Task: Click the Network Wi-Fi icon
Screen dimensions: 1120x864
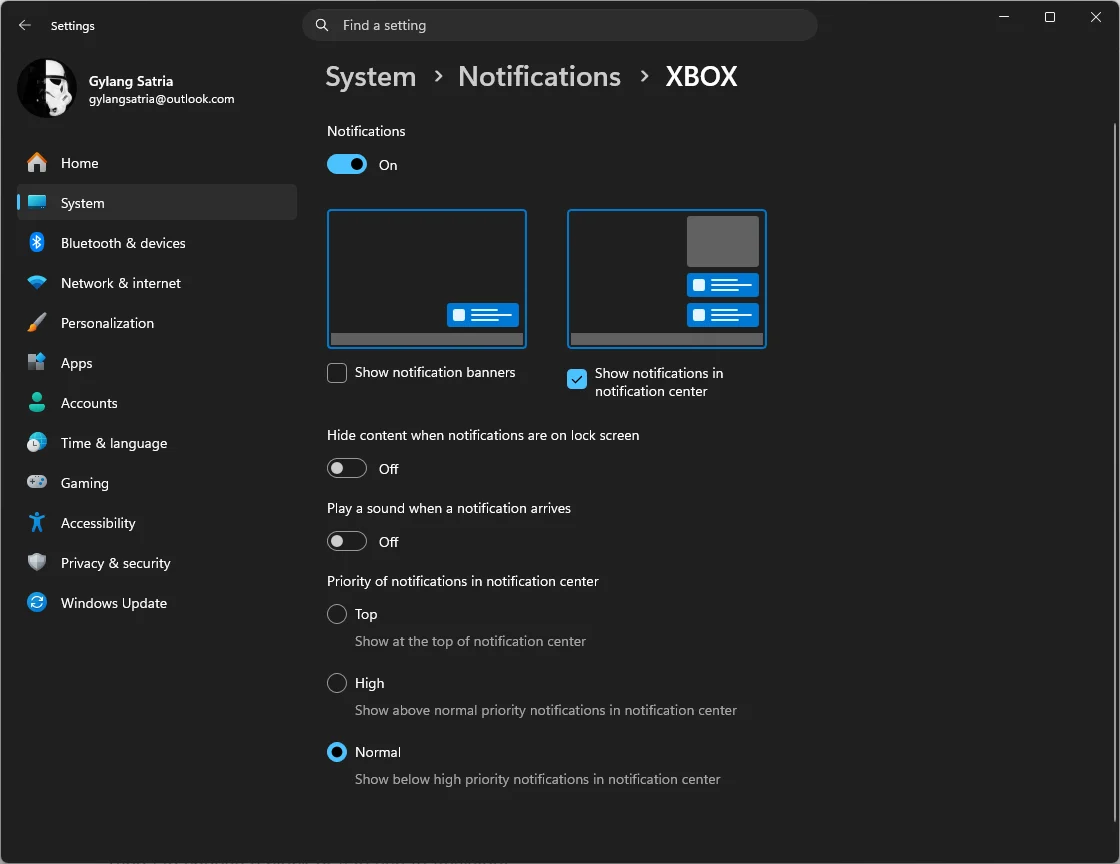Action: (x=37, y=283)
